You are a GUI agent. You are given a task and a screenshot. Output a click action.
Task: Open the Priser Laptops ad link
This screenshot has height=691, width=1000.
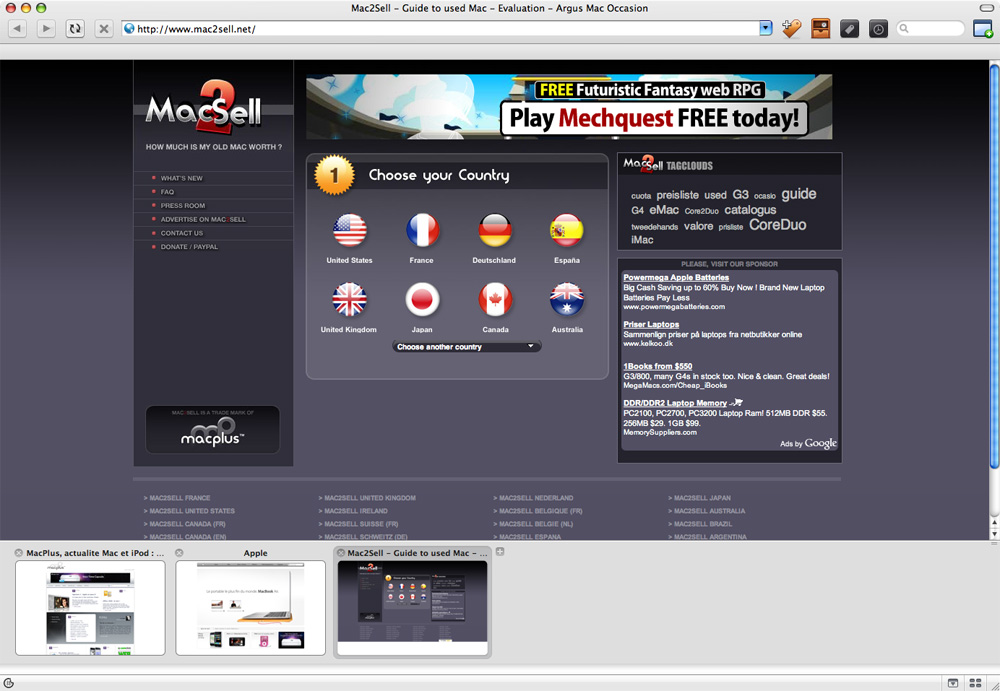(651, 324)
